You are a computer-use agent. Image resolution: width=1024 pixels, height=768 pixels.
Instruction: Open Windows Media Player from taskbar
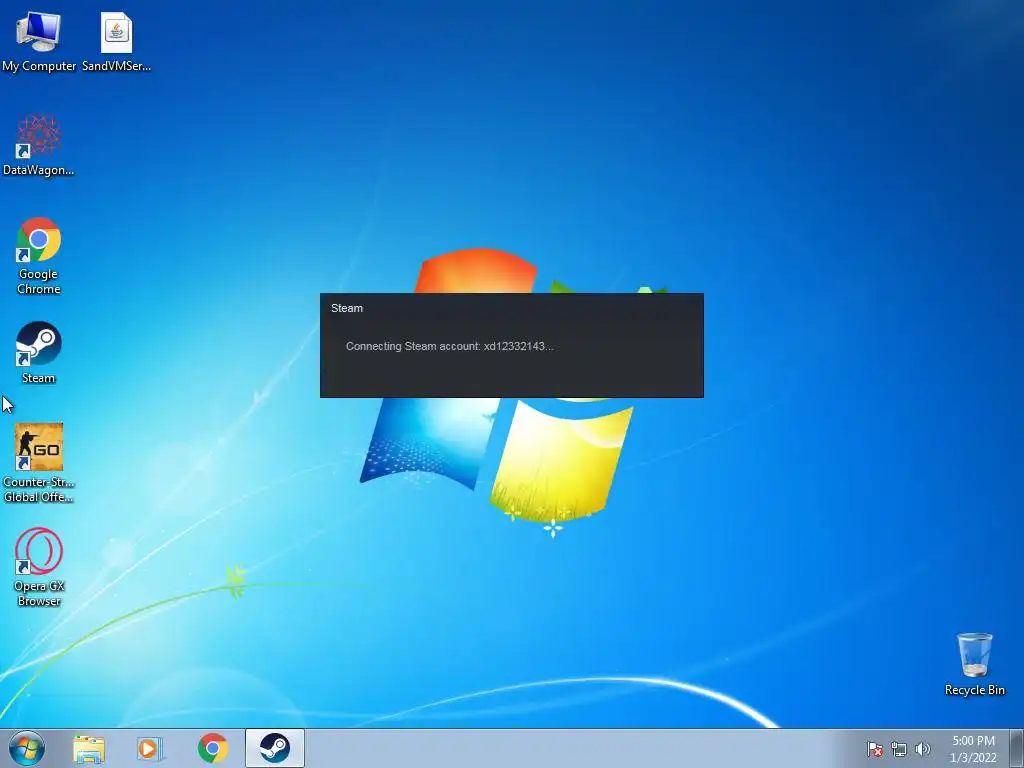pyautogui.click(x=150, y=748)
